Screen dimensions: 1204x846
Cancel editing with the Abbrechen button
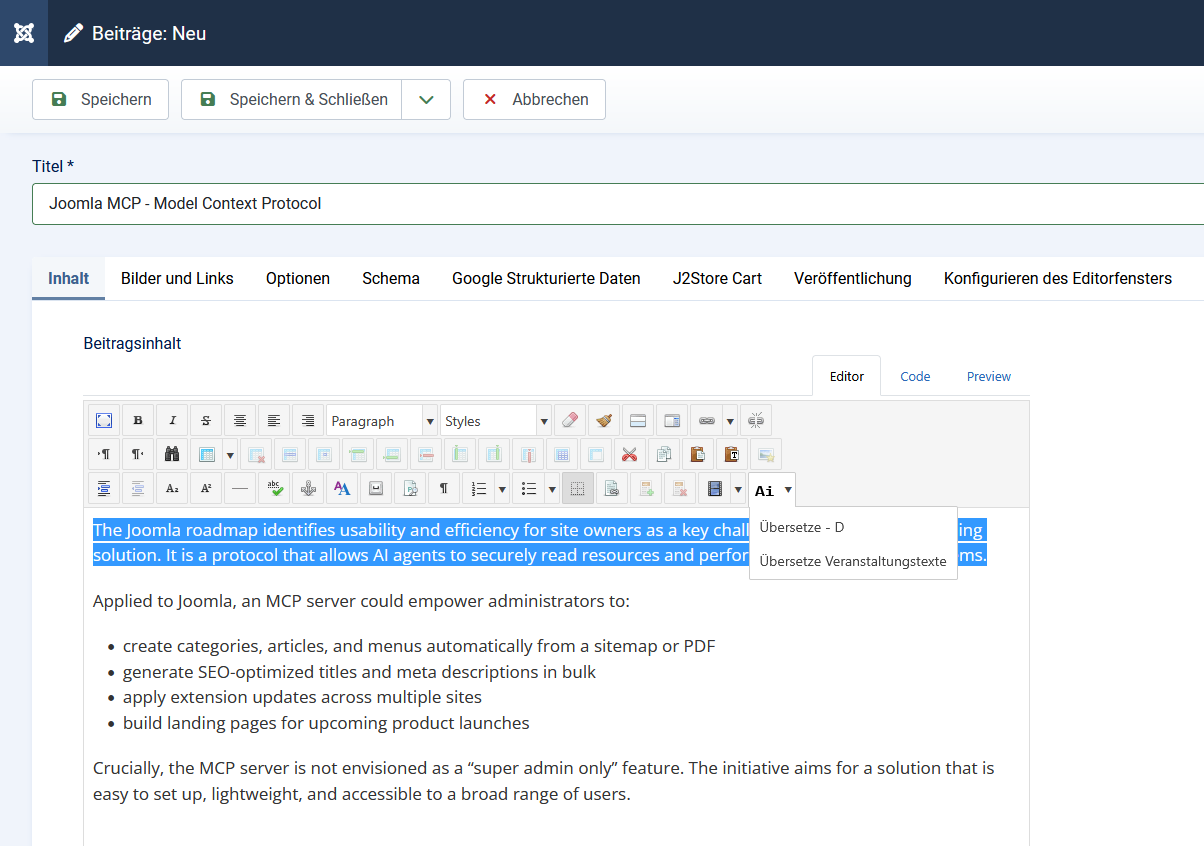534,99
